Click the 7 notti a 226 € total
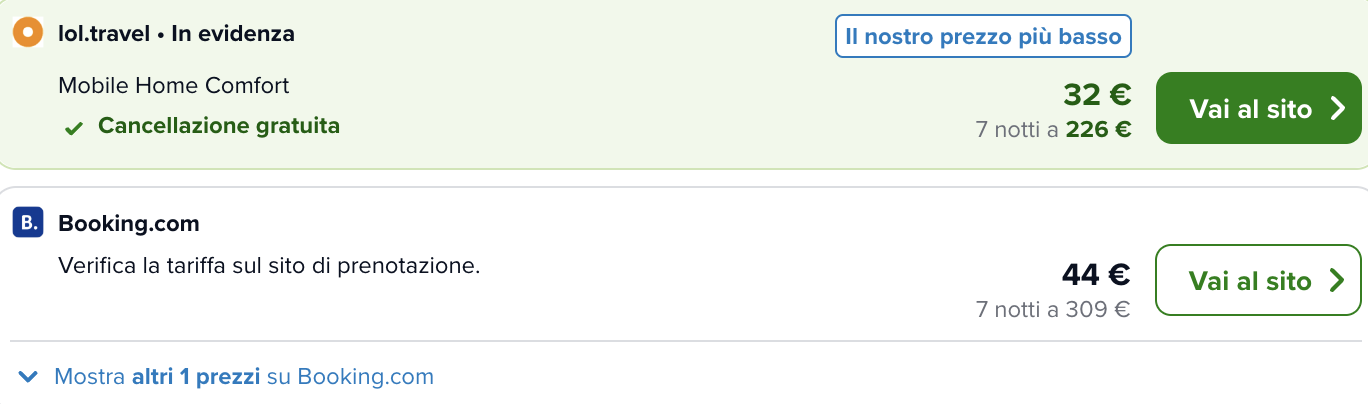 (1054, 129)
